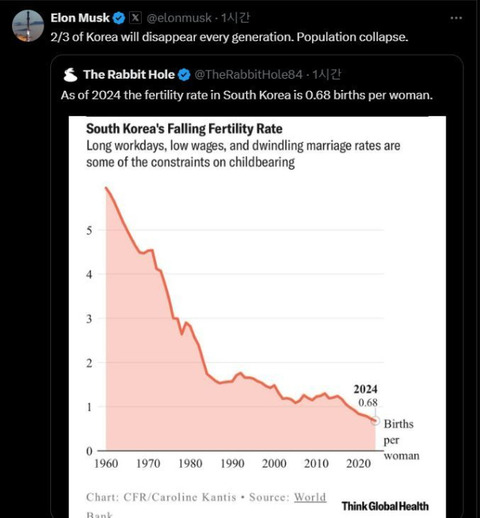Click the 0.68 value label on chart
The height and width of the screenshot is (518, 480).
pos(368,403)
